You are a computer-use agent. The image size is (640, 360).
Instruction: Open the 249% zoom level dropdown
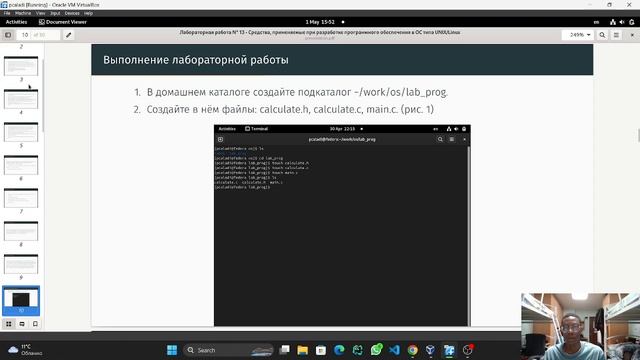click(578, 35)
